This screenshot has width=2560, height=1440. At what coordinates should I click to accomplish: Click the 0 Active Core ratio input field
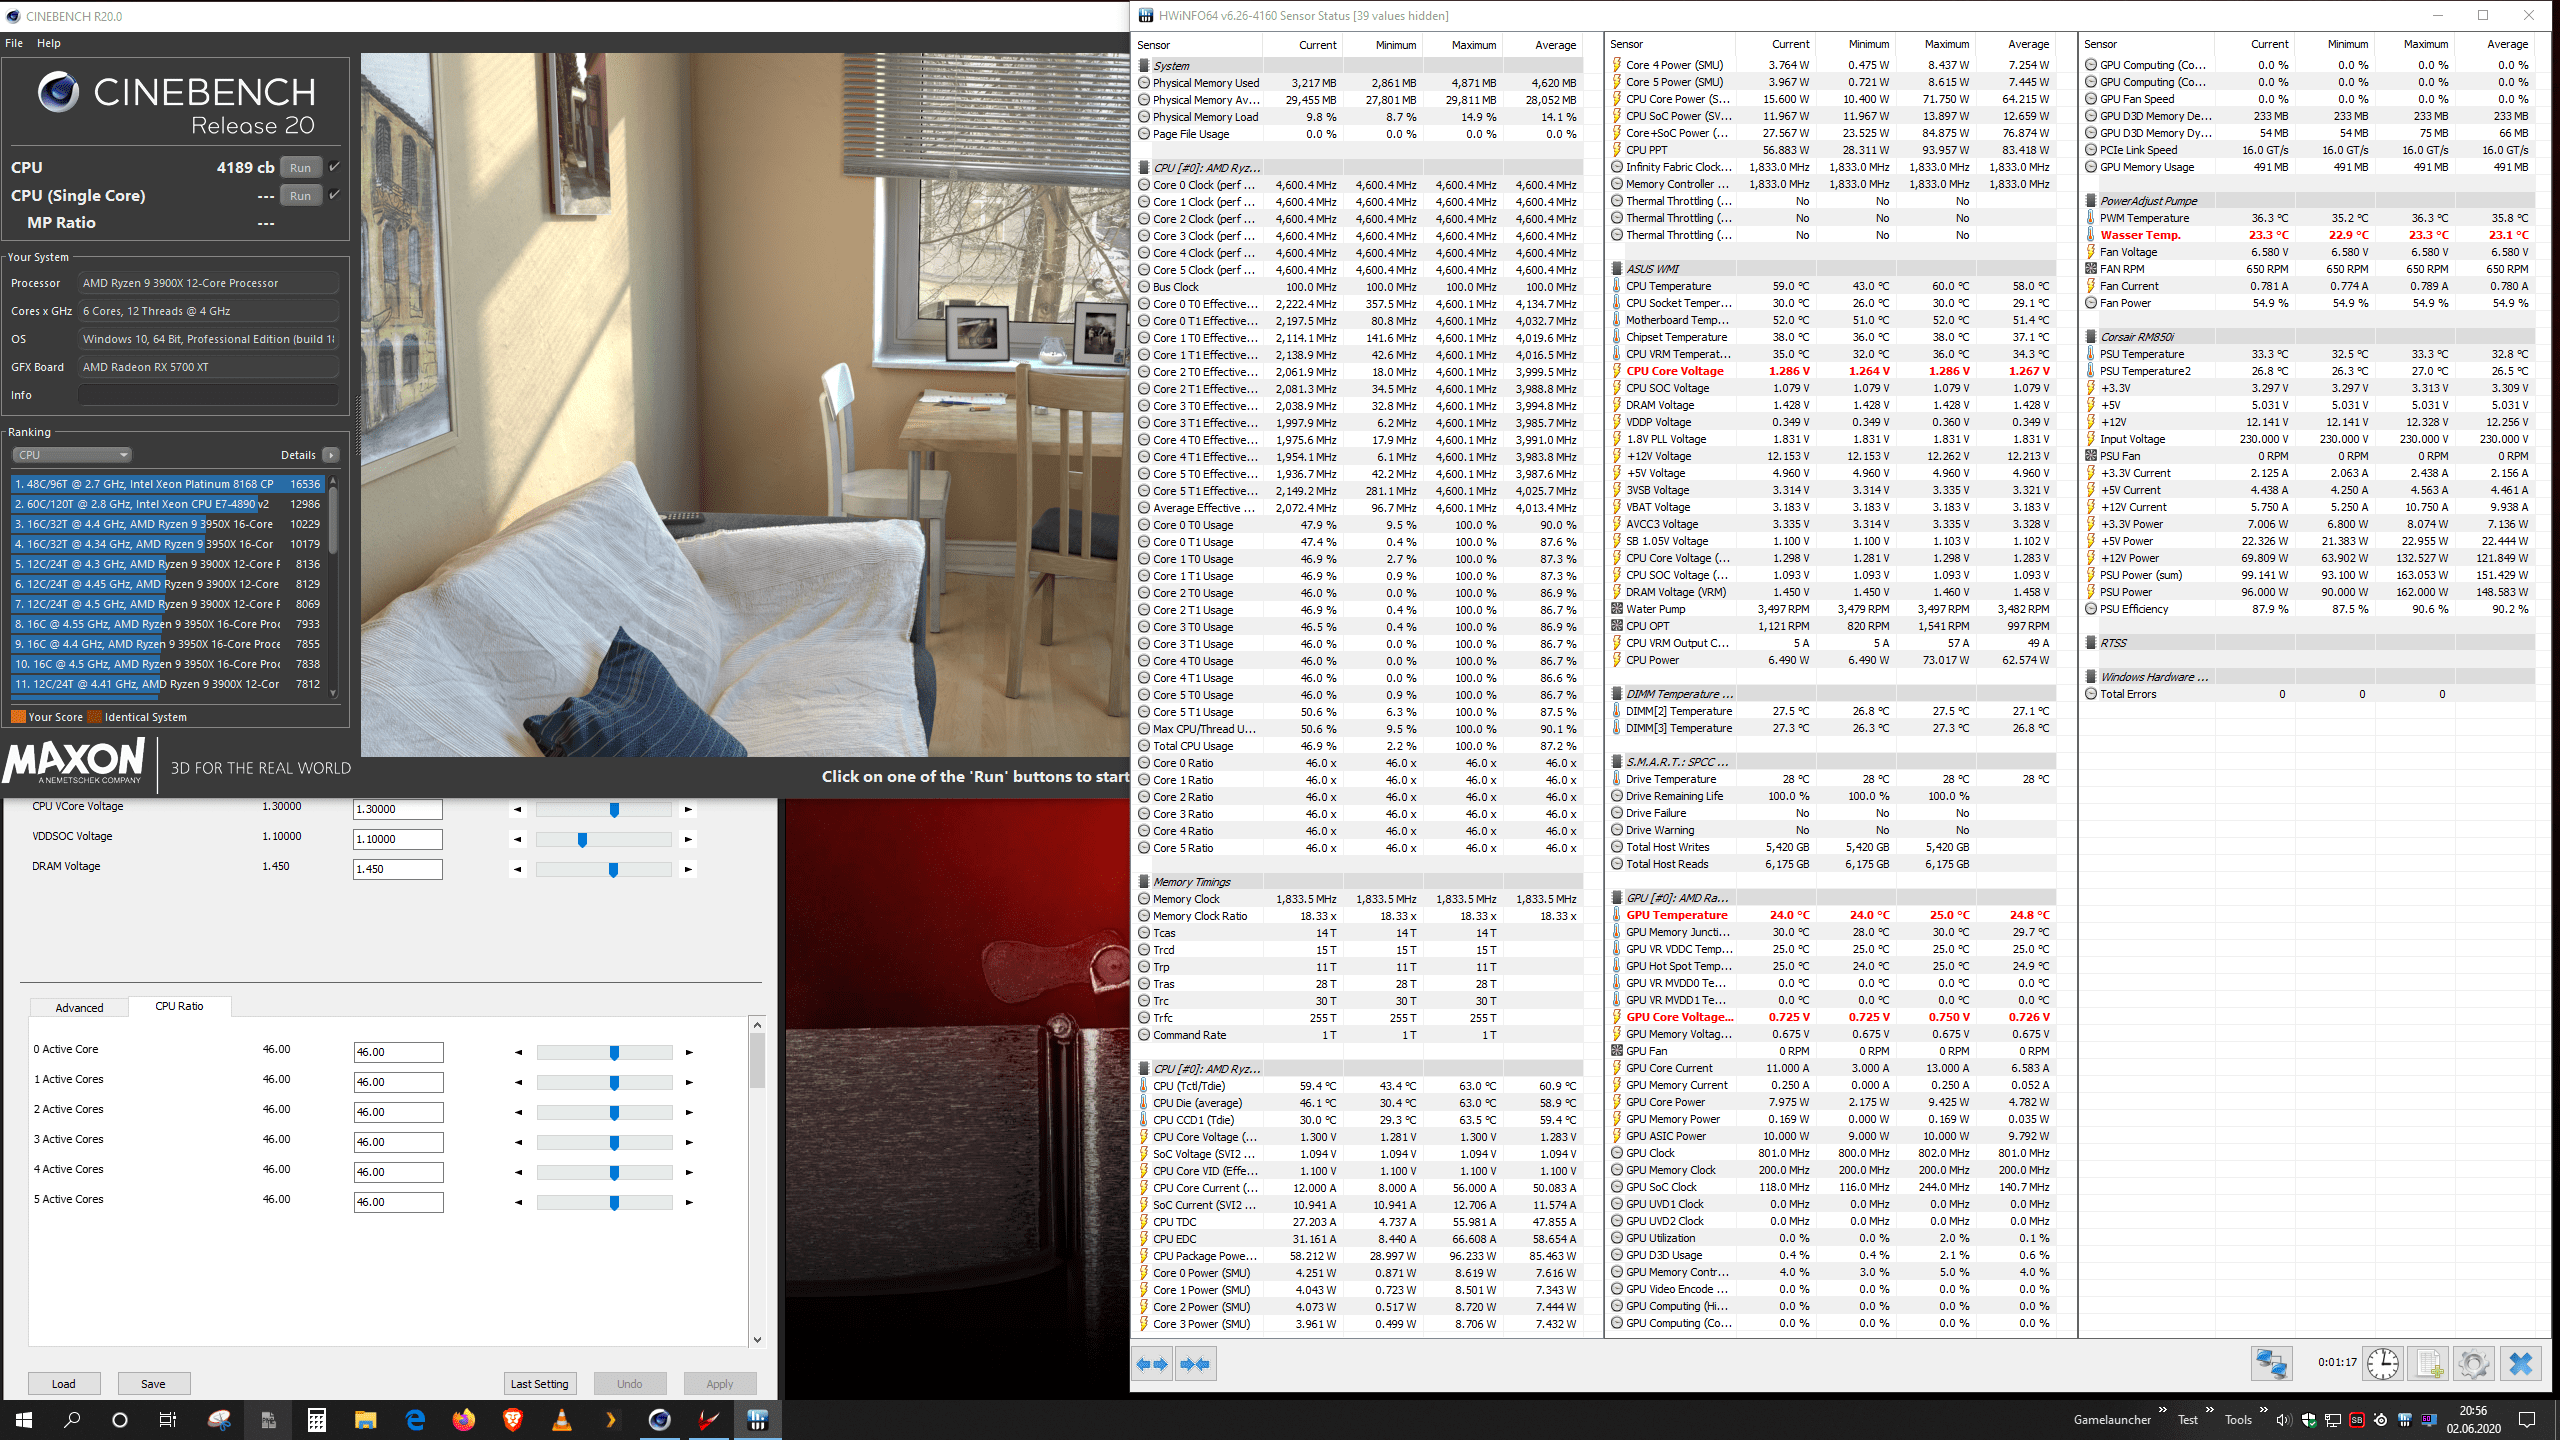tap(398, 1052)
